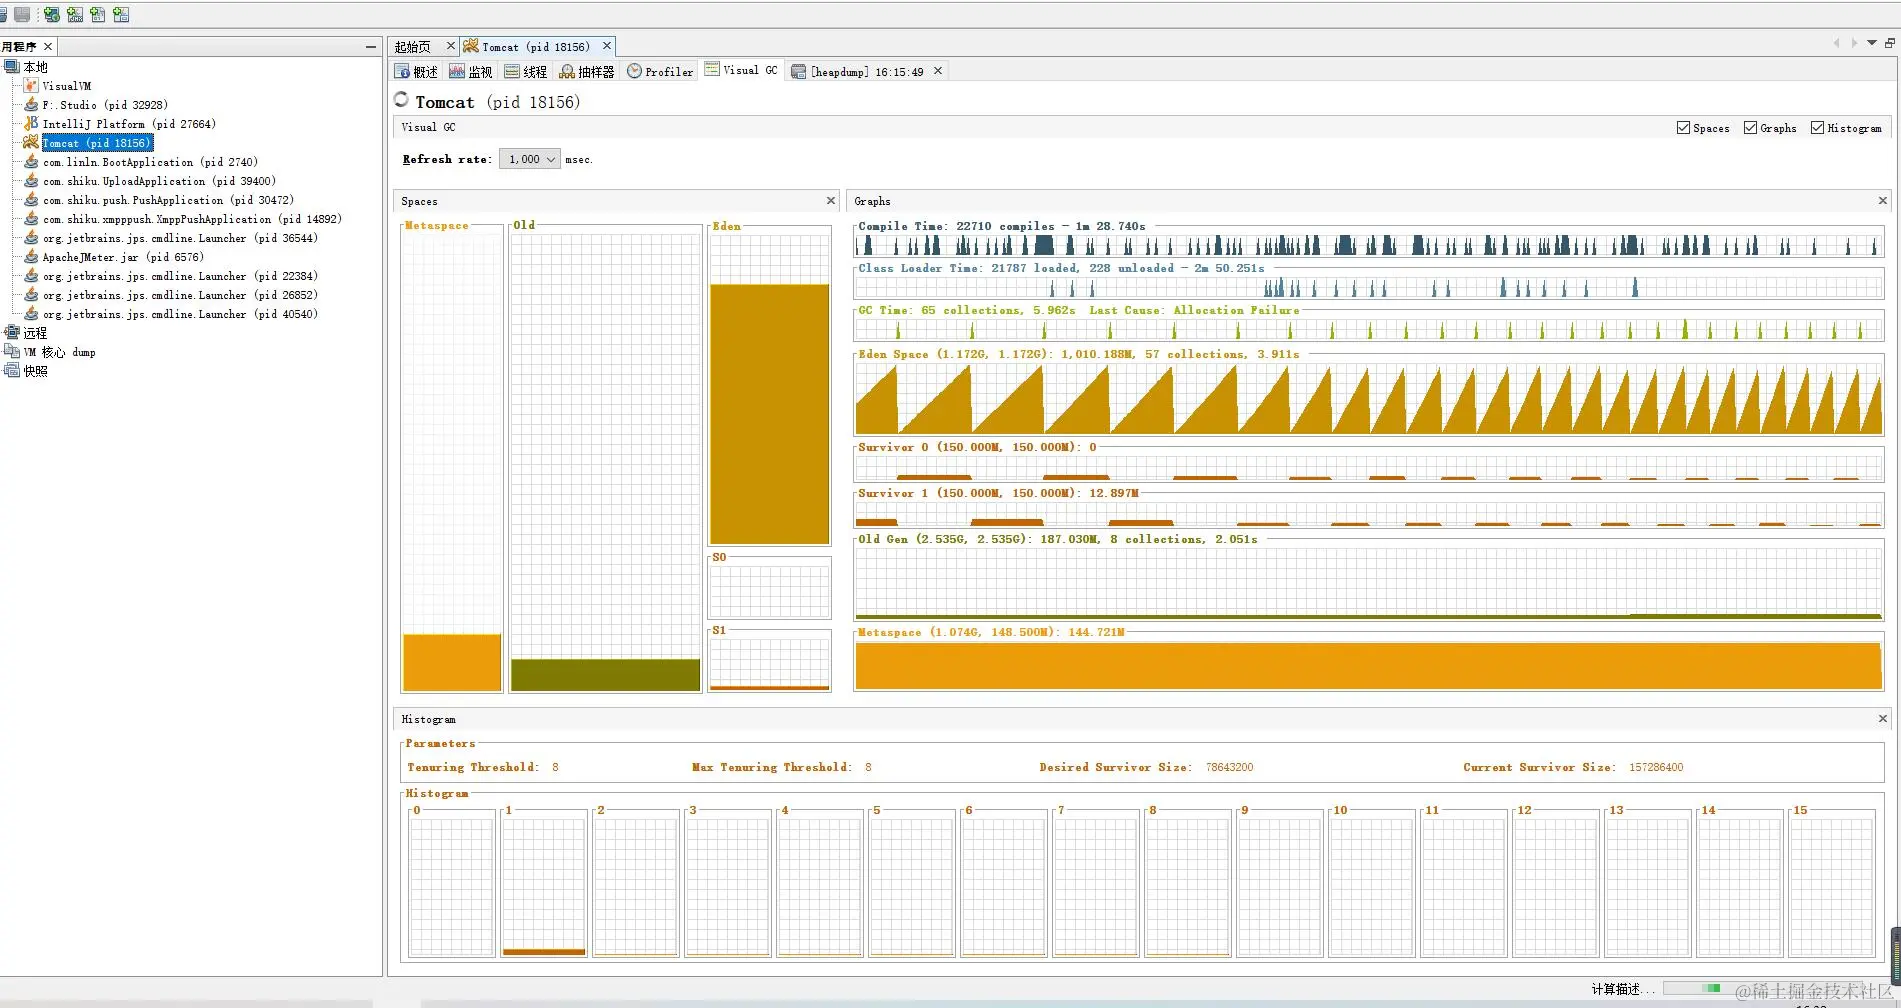The width and height of the screenshot is (1901, 1008).
Task: Select Launcher process with pid 40540
Action: coord(180,314)
